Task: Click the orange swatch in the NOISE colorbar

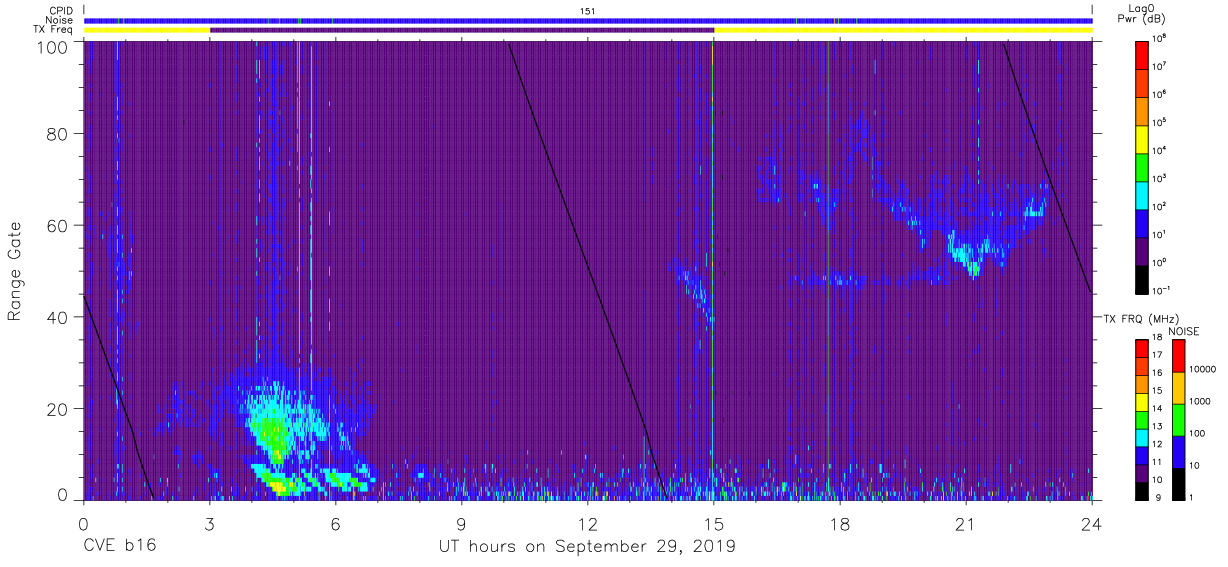Action: click(1177, 388)
